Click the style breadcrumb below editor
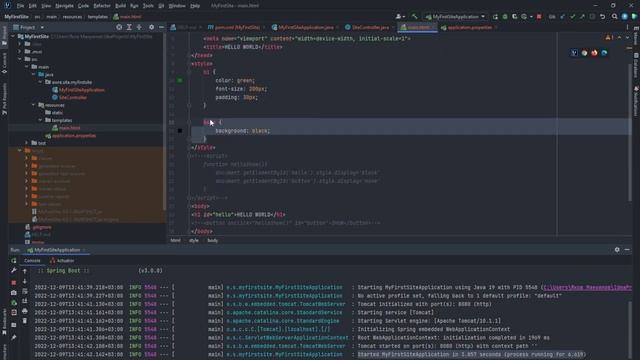Viewport: 640px width, 360px height. click(194, 240)
